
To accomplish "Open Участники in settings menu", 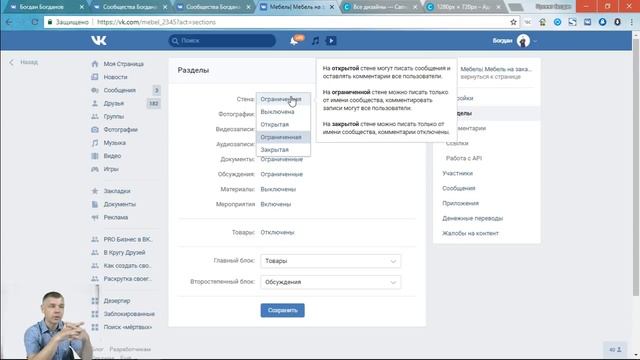I will [457, 173].
